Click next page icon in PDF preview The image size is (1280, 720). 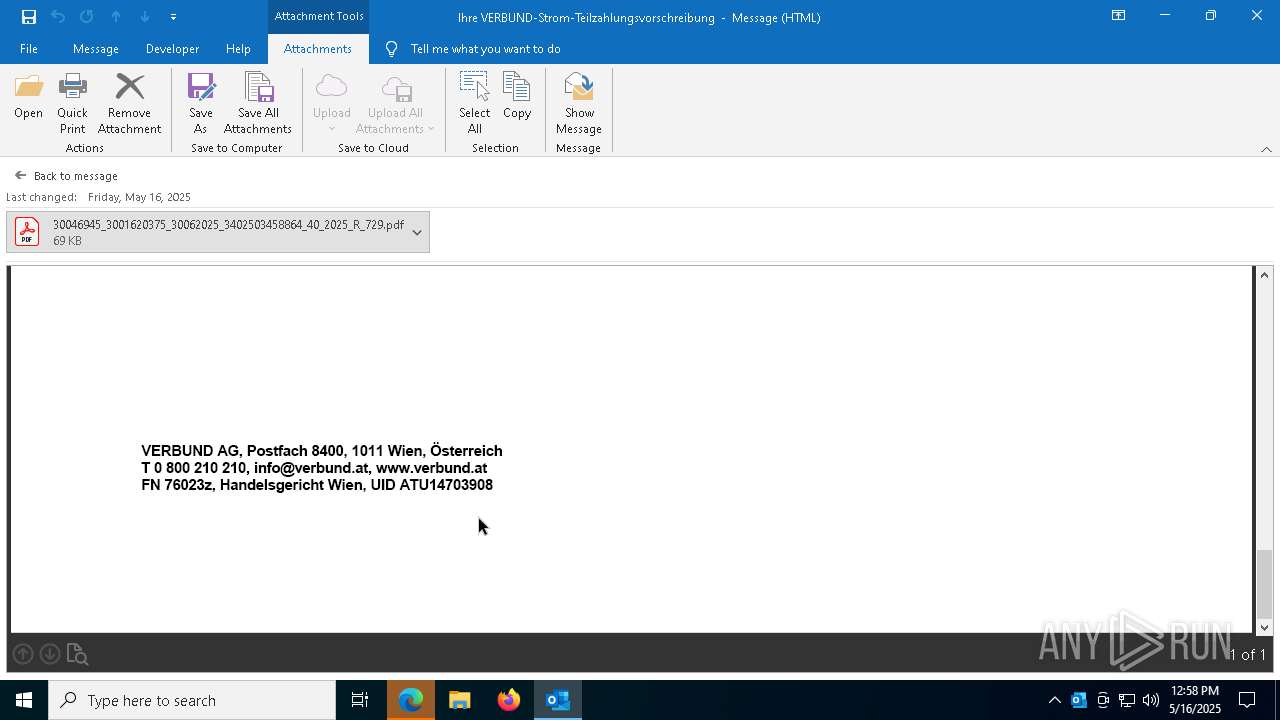pos(50,654)
